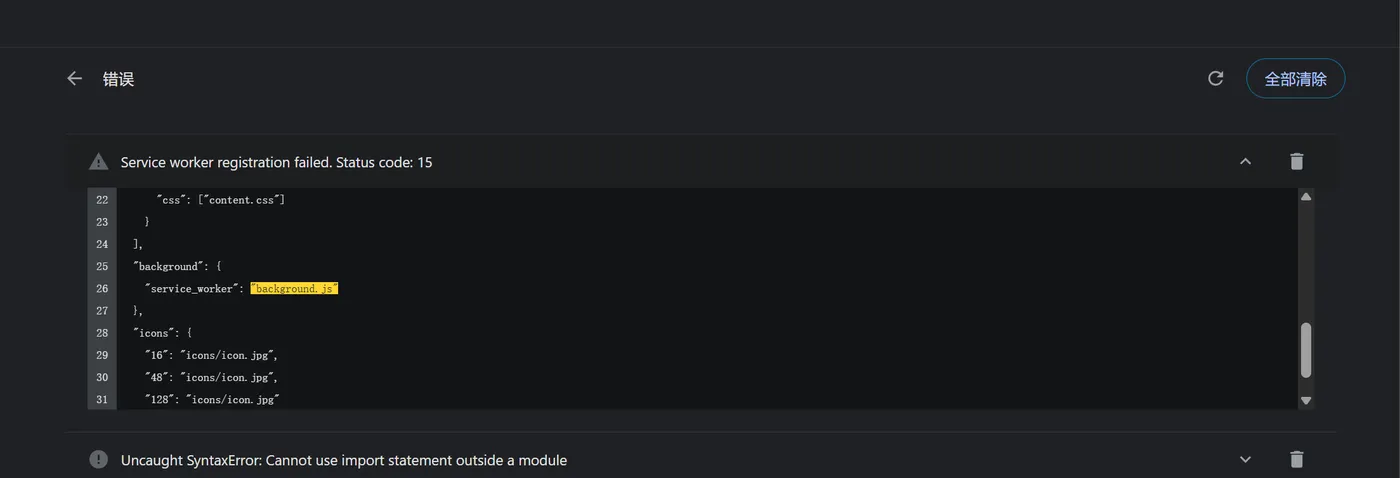Click line number 26 in the gutter
The height and width of the screenshot is (478, 1400).
pyautogui.click(x=102, y=289)
